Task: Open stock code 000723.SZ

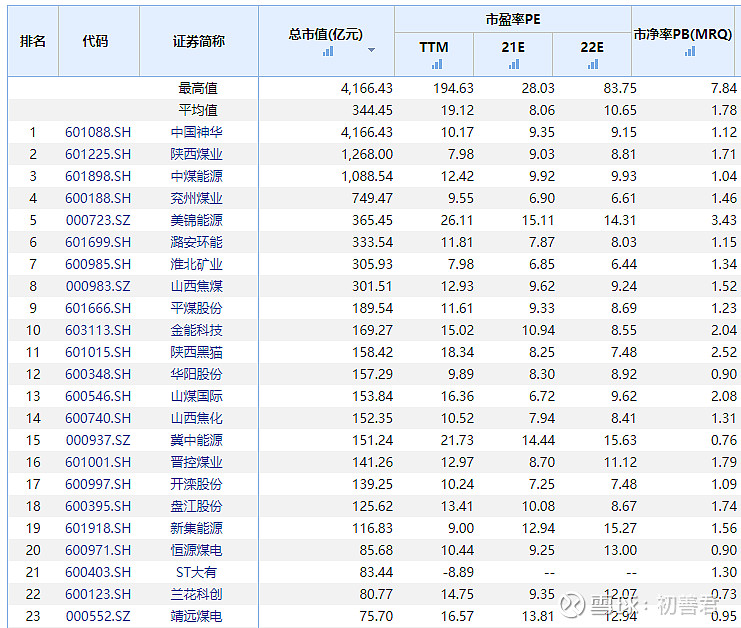Action: 98,220
